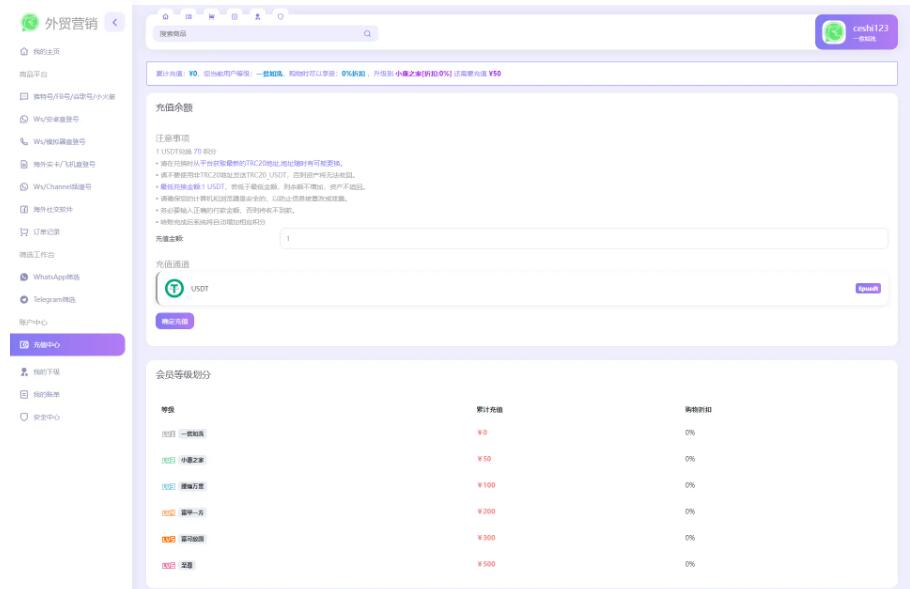Open the shopping cart icon in the top toolbar
The width and height of the screenshot is (910, 589).
click(211, 17)
